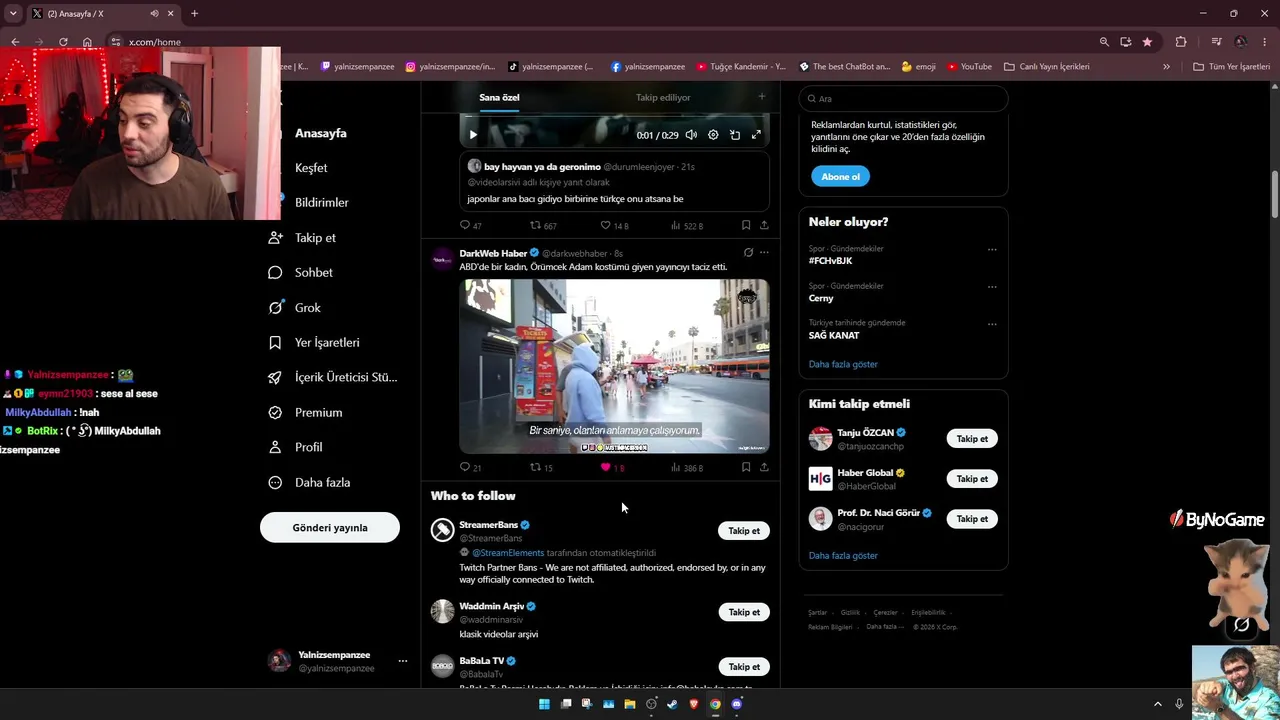Click the microphone tray icon
Viewport: 1280px width, 720px height.
(1180, 704)
